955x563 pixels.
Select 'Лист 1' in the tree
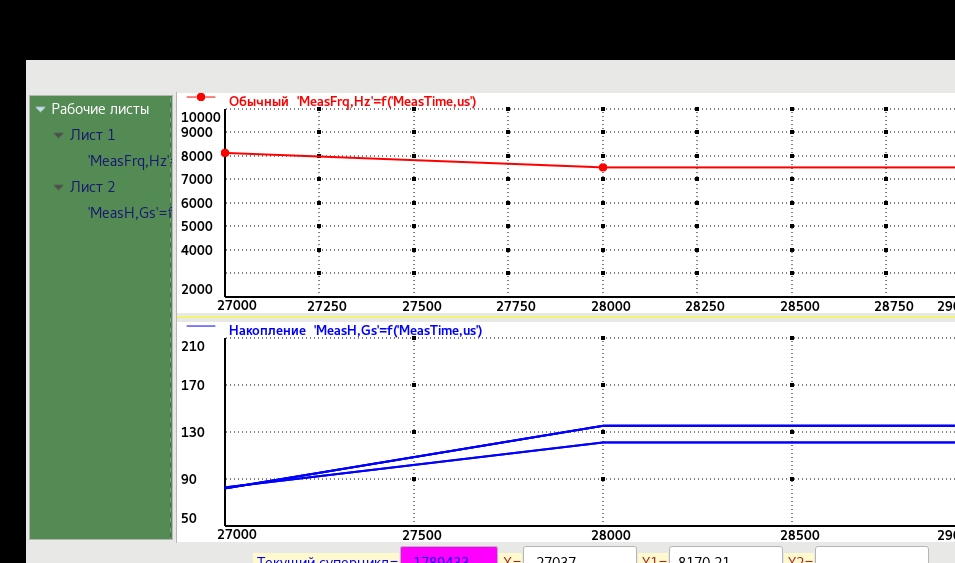92,135
